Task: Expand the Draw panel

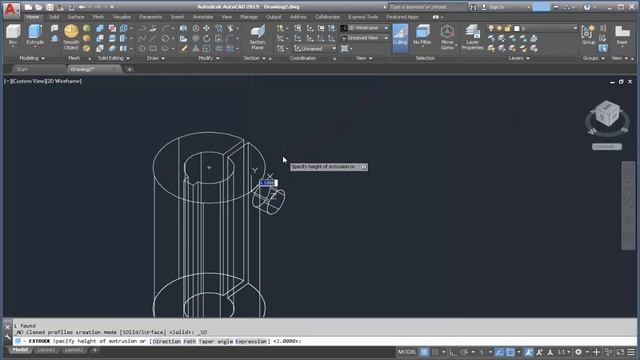Action: [x=156, y=58]
